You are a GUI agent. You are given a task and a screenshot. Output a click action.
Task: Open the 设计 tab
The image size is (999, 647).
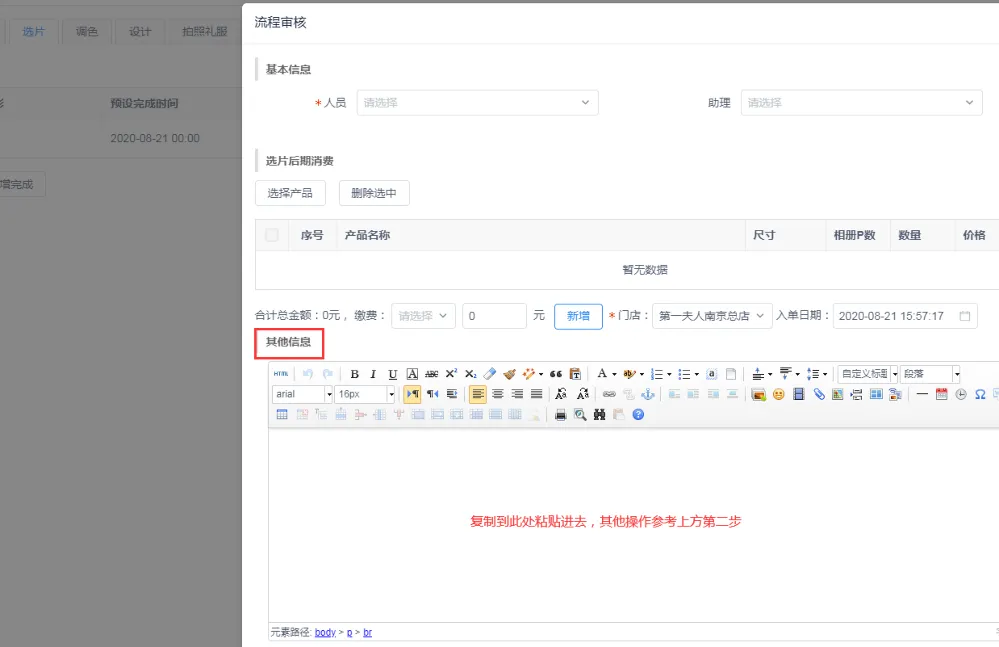[x=140, y=31]
